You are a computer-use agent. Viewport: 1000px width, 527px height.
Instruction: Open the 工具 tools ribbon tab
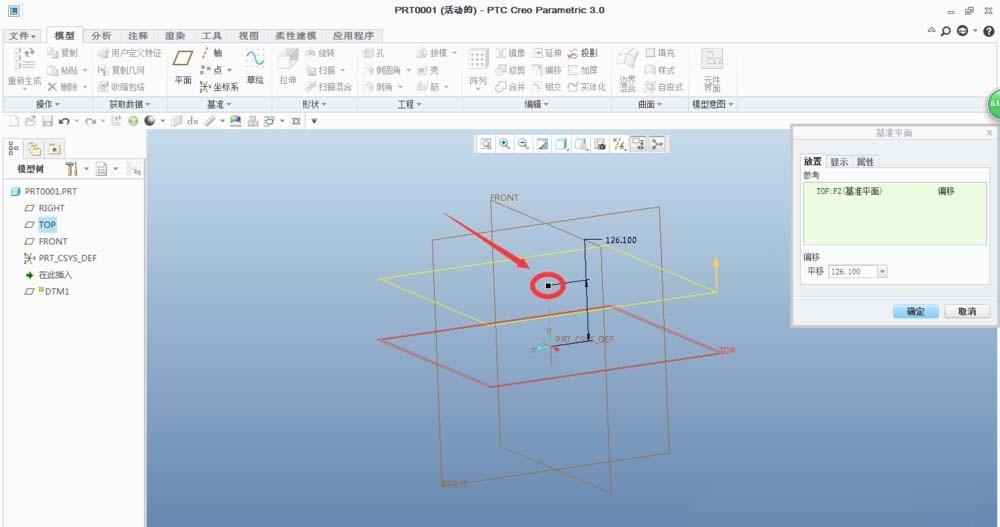coord(212,36)
